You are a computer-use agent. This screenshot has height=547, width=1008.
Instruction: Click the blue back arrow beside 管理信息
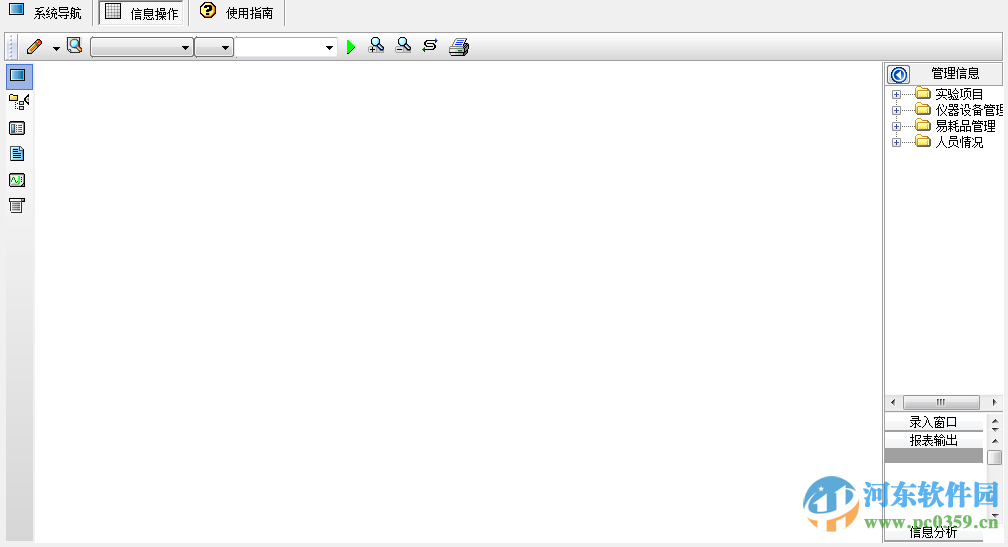tap(899, 75)
